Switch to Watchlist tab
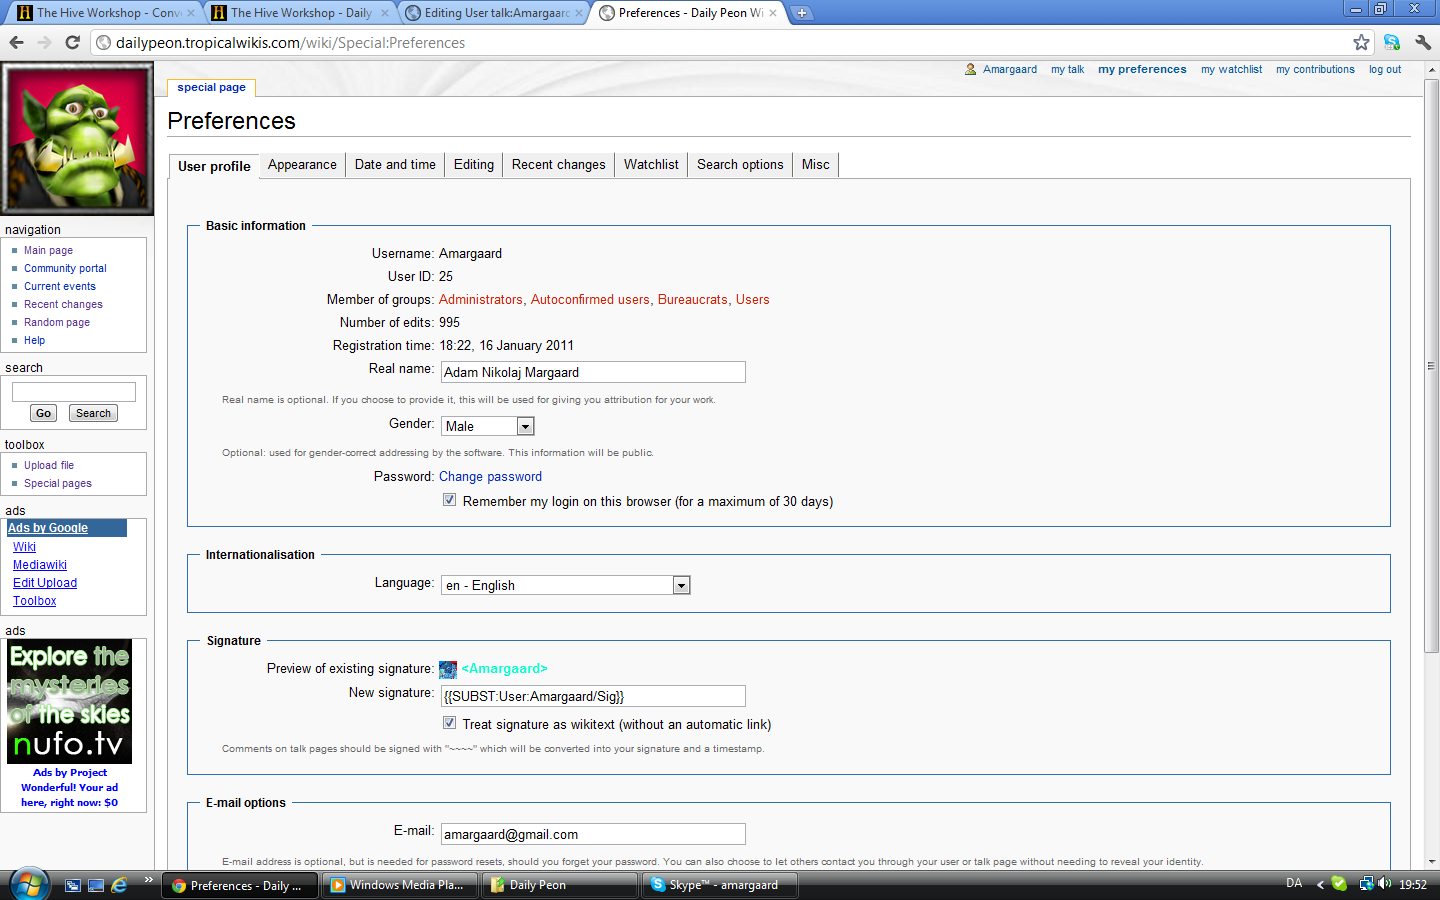1440x900 pixels. (x=651, y=165)
